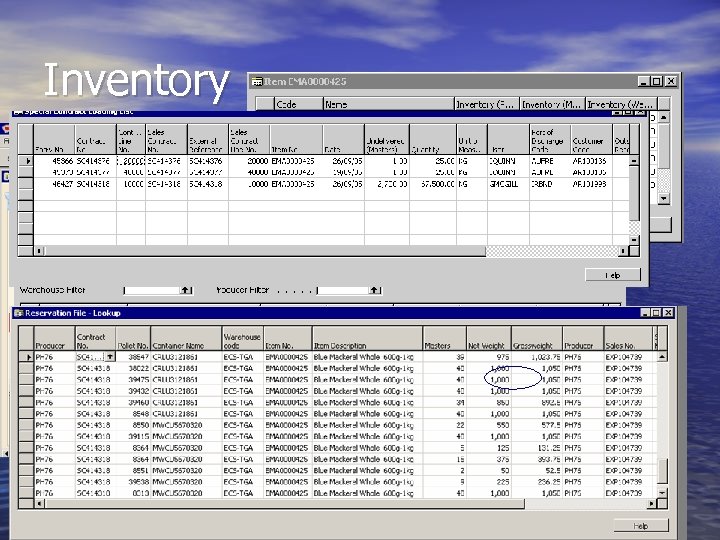
Task: Click scroll-right arrow in Reservation File grid
Action: click(651, 504)
